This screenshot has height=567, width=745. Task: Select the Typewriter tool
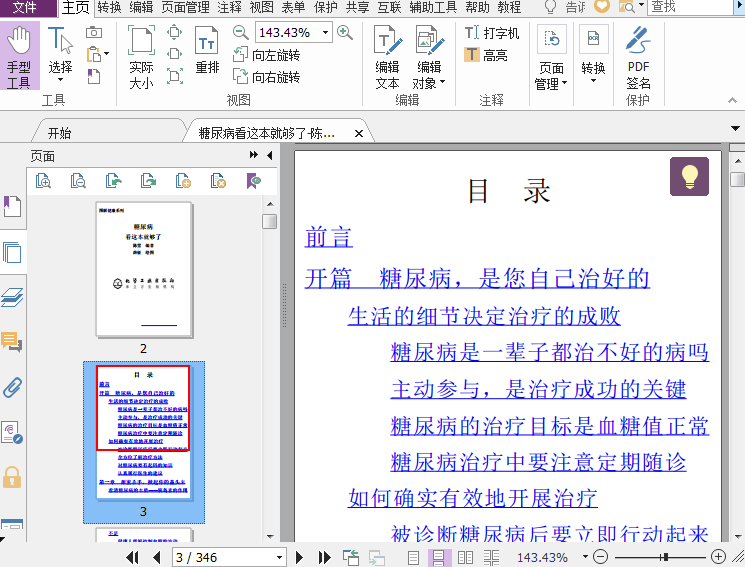(492, 33)
